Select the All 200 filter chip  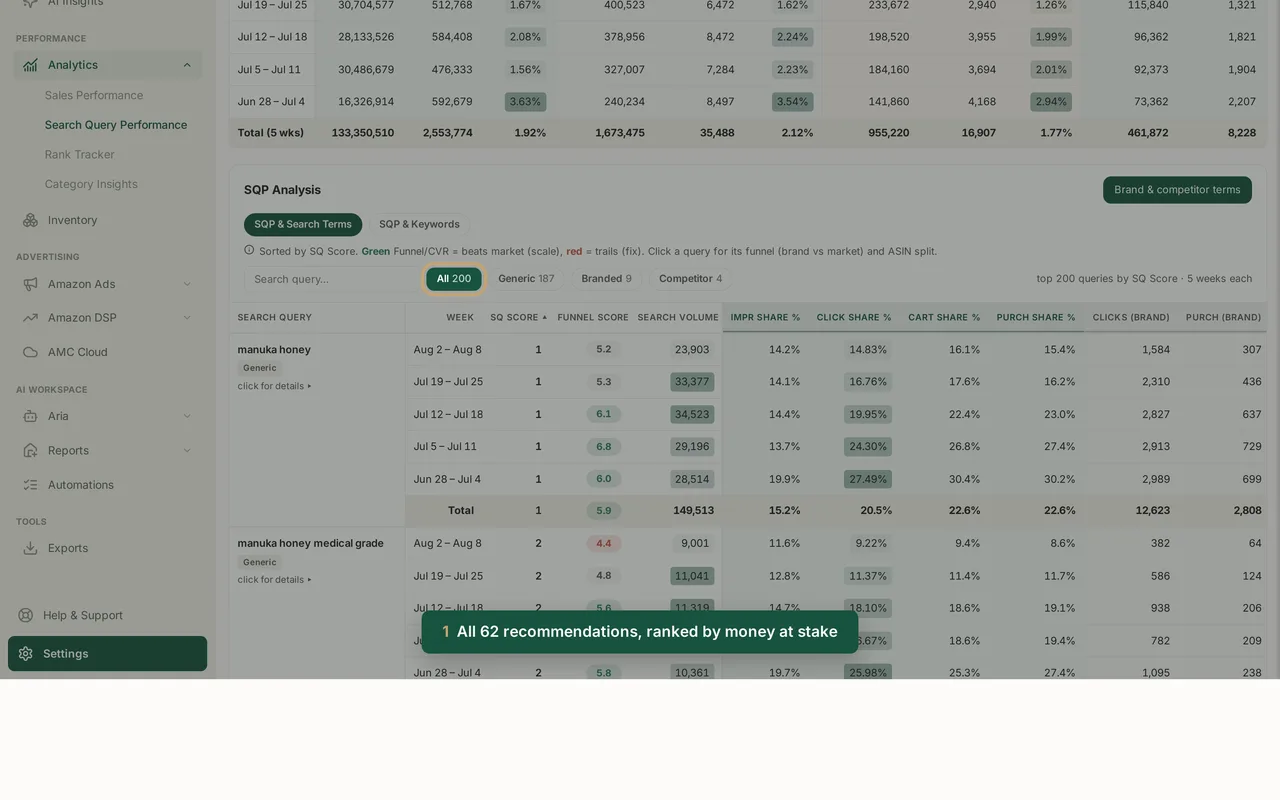point(454,279)
